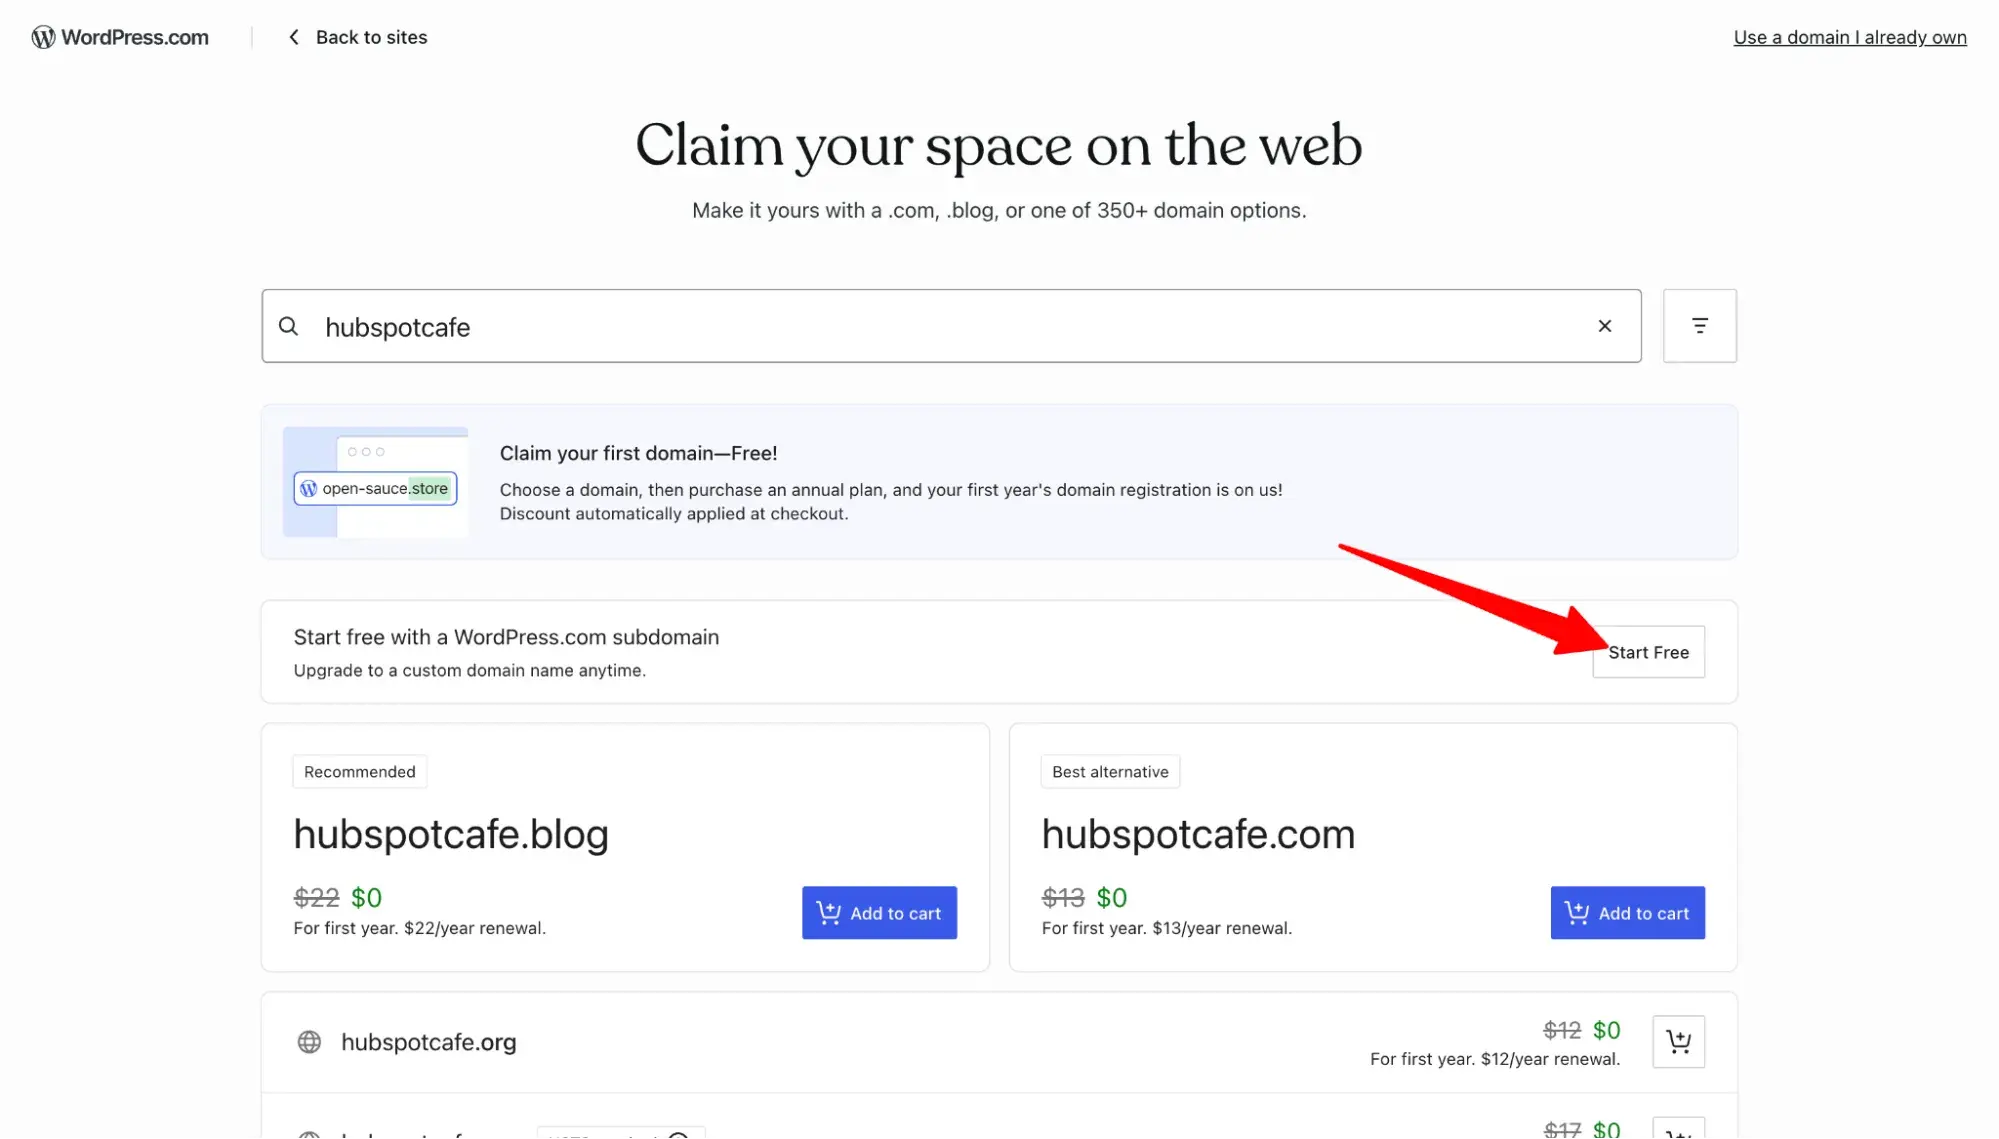Add hubspotcafe.com to cart

coord(1627,912)
